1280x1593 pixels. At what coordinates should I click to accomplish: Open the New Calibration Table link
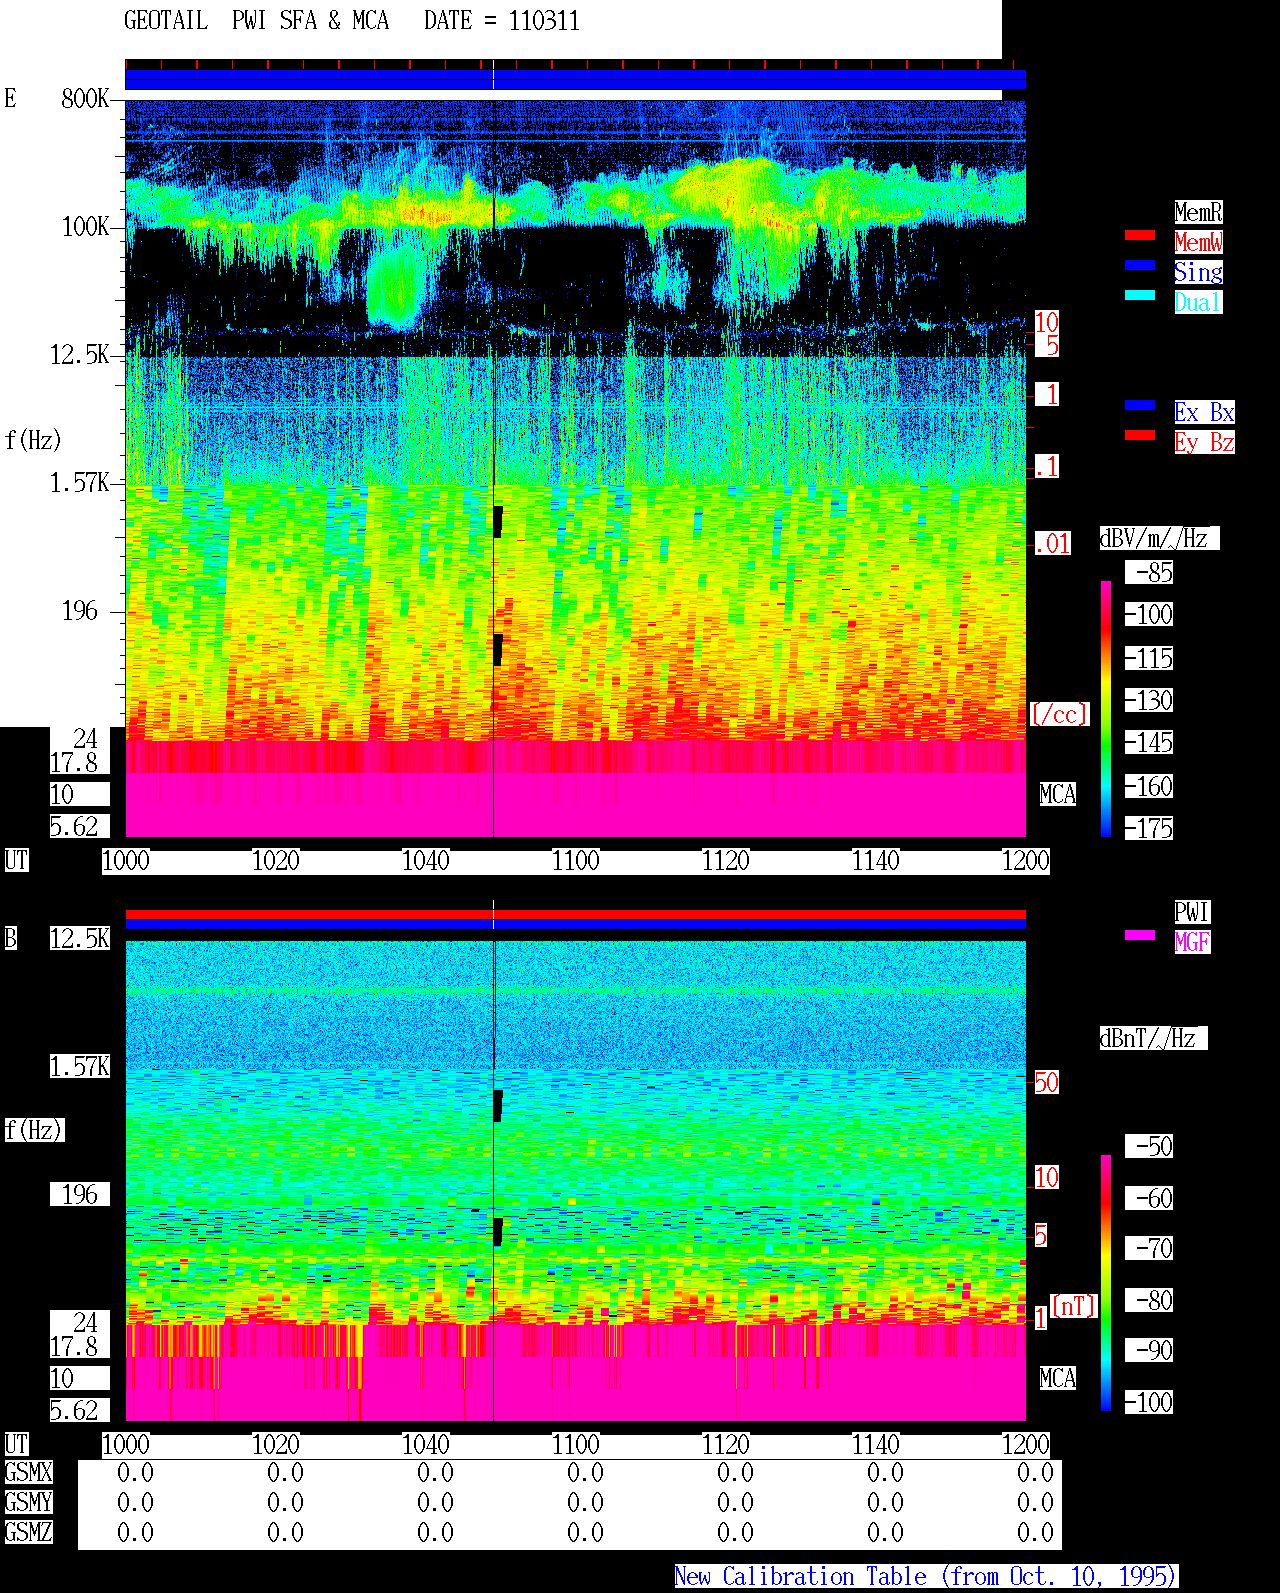click(x=926, y=1577)
